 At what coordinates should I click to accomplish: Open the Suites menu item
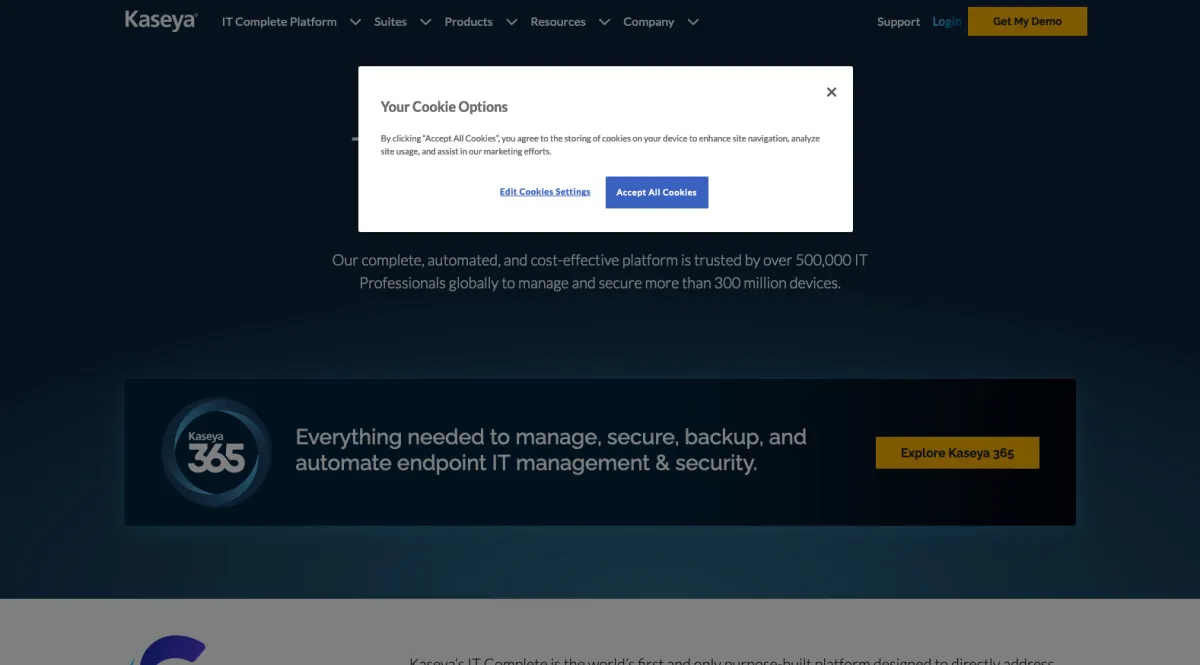pos(390,22)
